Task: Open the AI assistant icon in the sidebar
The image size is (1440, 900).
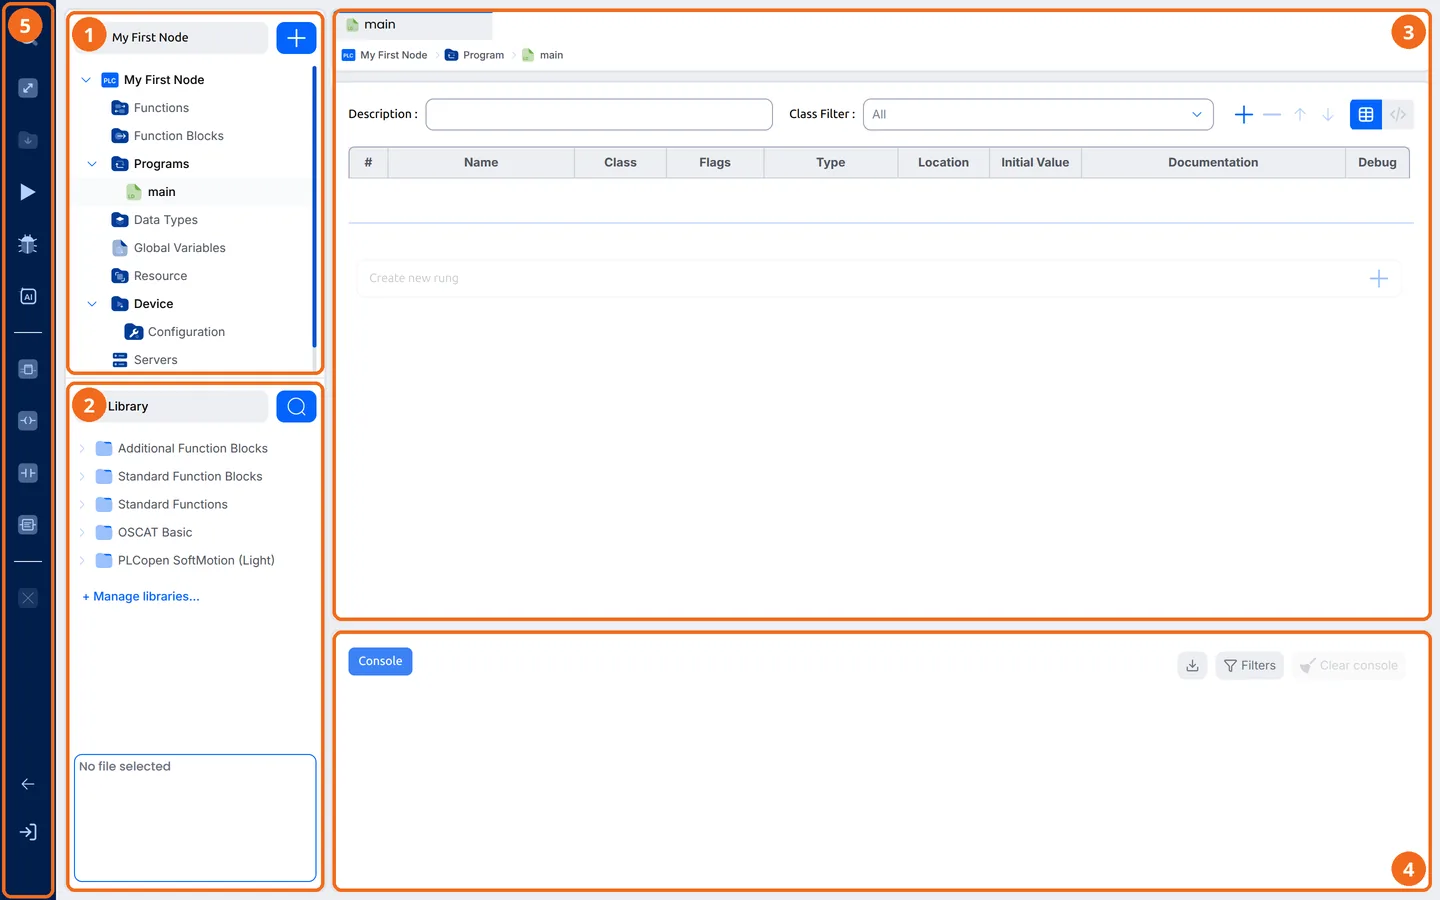Action: (x=28, y=296)
